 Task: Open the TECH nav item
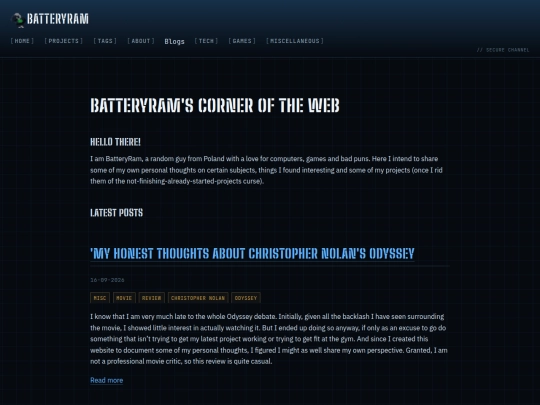click(x=206, y=41)
